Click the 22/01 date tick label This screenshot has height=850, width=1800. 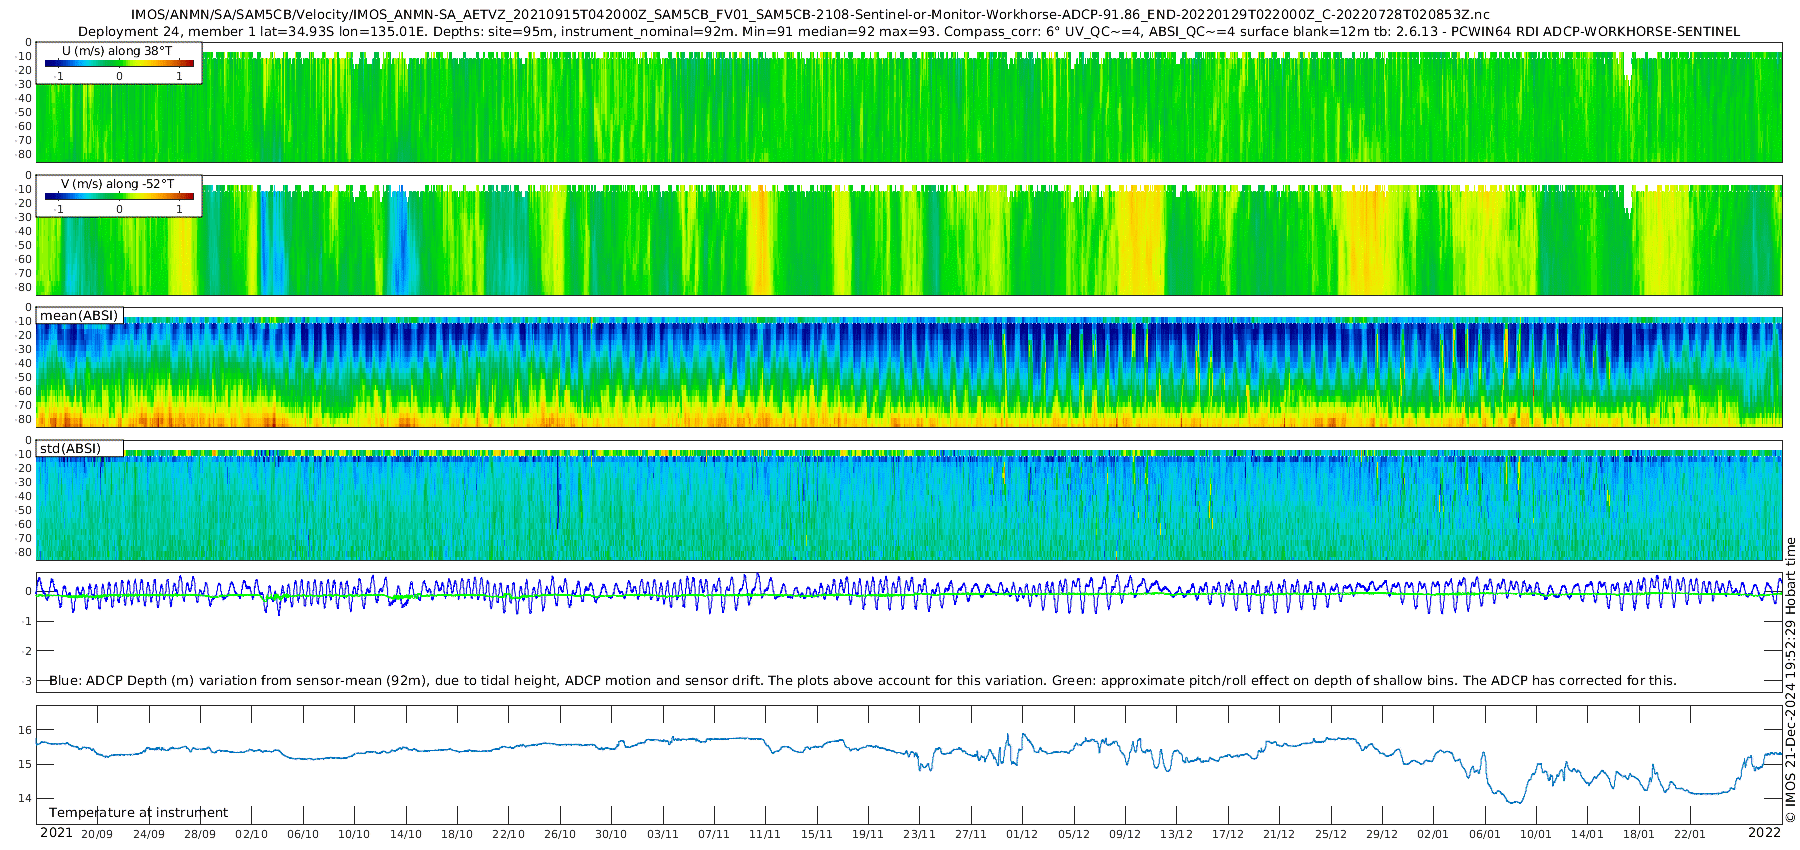pos(1690,834)
